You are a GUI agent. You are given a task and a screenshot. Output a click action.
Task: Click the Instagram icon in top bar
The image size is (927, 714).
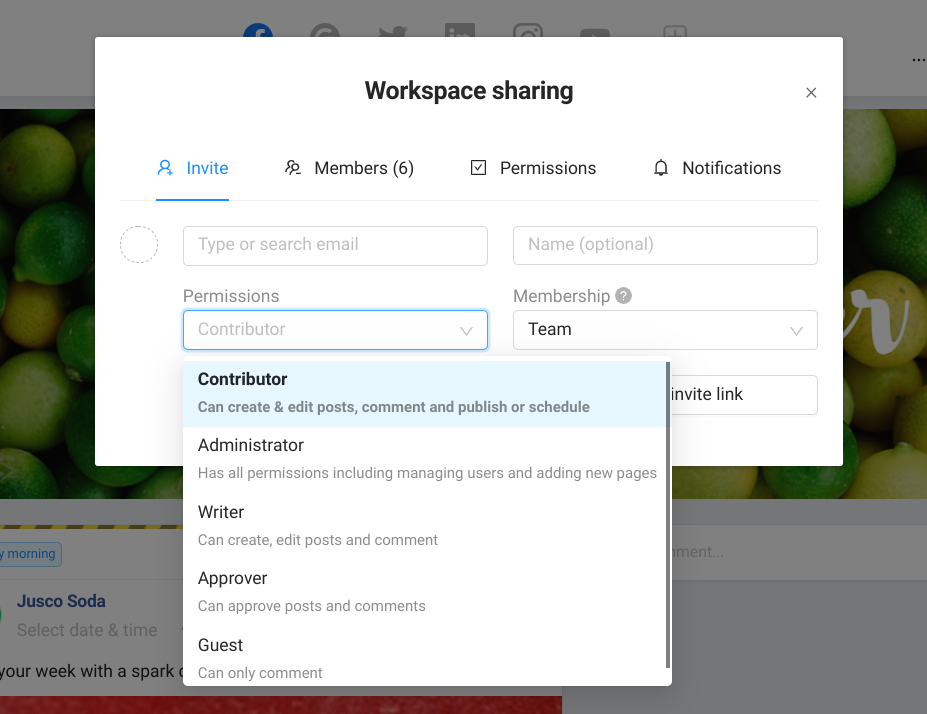527,30
